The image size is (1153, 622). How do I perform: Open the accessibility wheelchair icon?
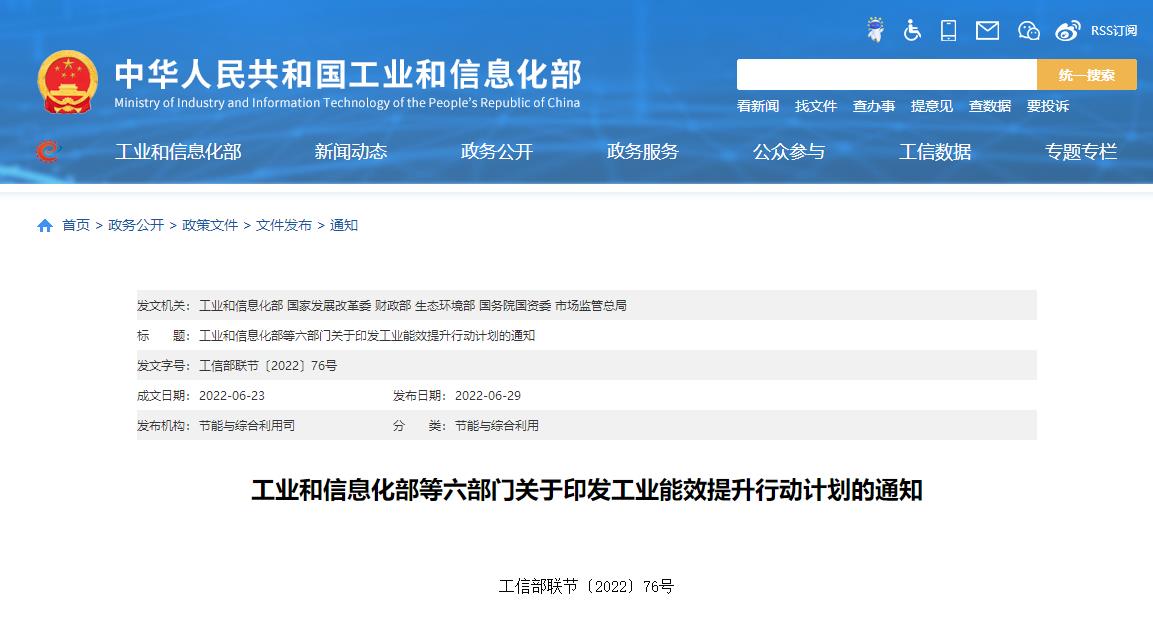(x=912, y=30)
